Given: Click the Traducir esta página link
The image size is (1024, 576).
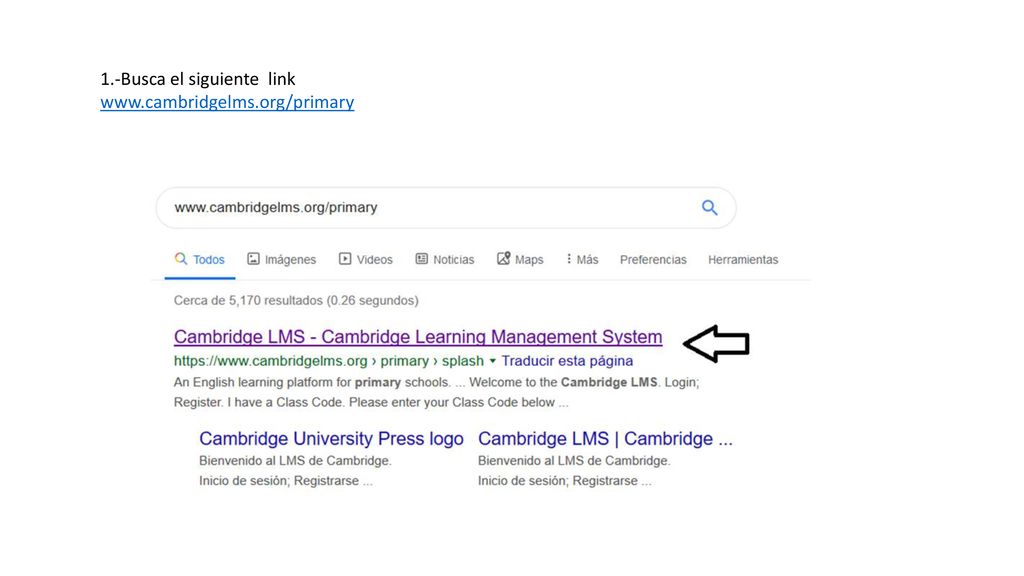Looking at the screenshot, I should [x=567, y=360].
